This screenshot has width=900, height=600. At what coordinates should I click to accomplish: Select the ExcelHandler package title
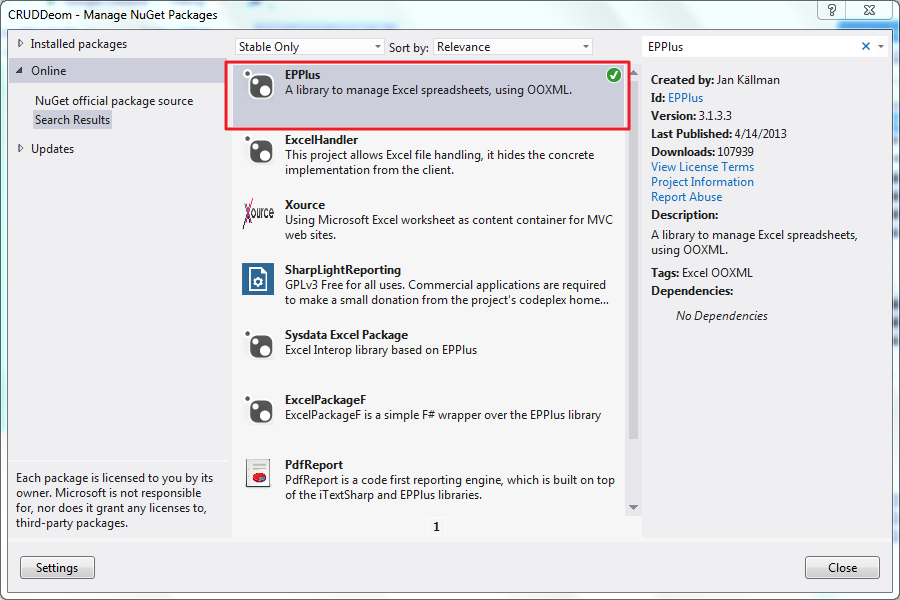(x=321, y=140)
